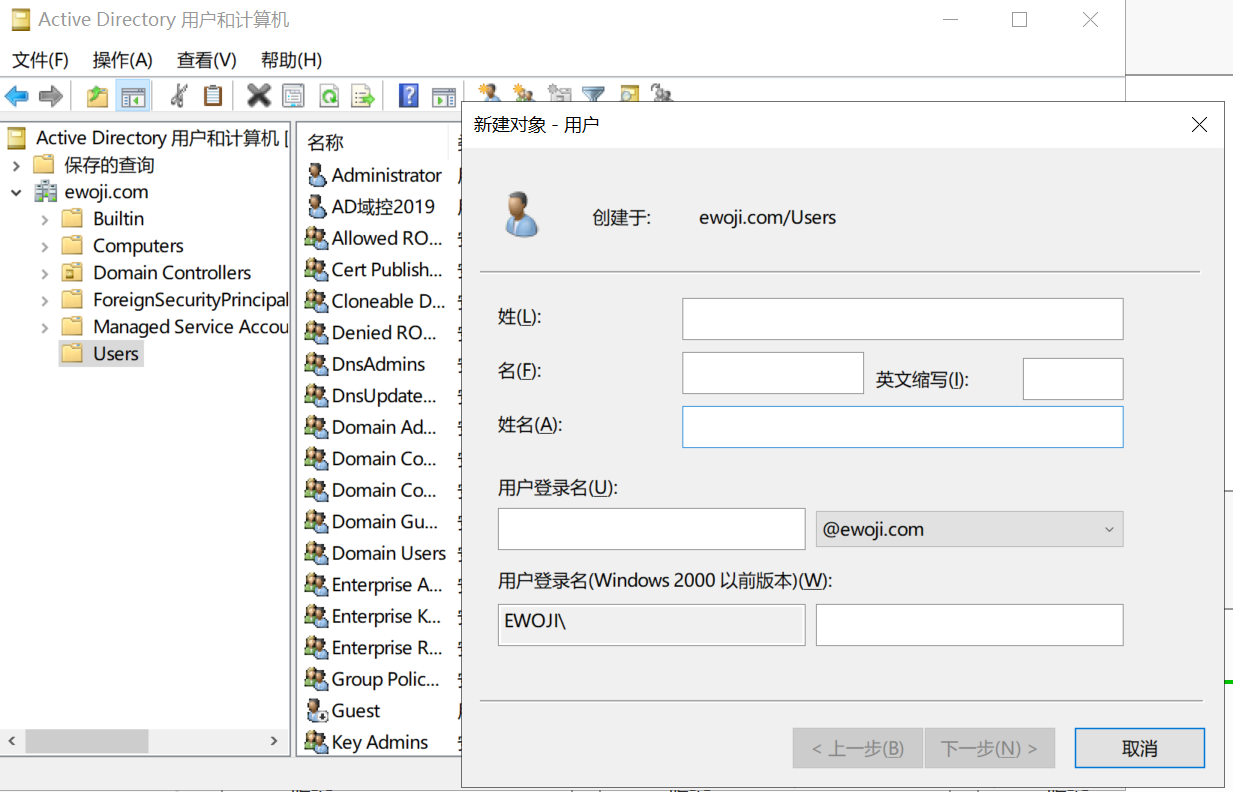Open the 操作(A) menu
Viewport: 1233px width, 792px height.
122,59
